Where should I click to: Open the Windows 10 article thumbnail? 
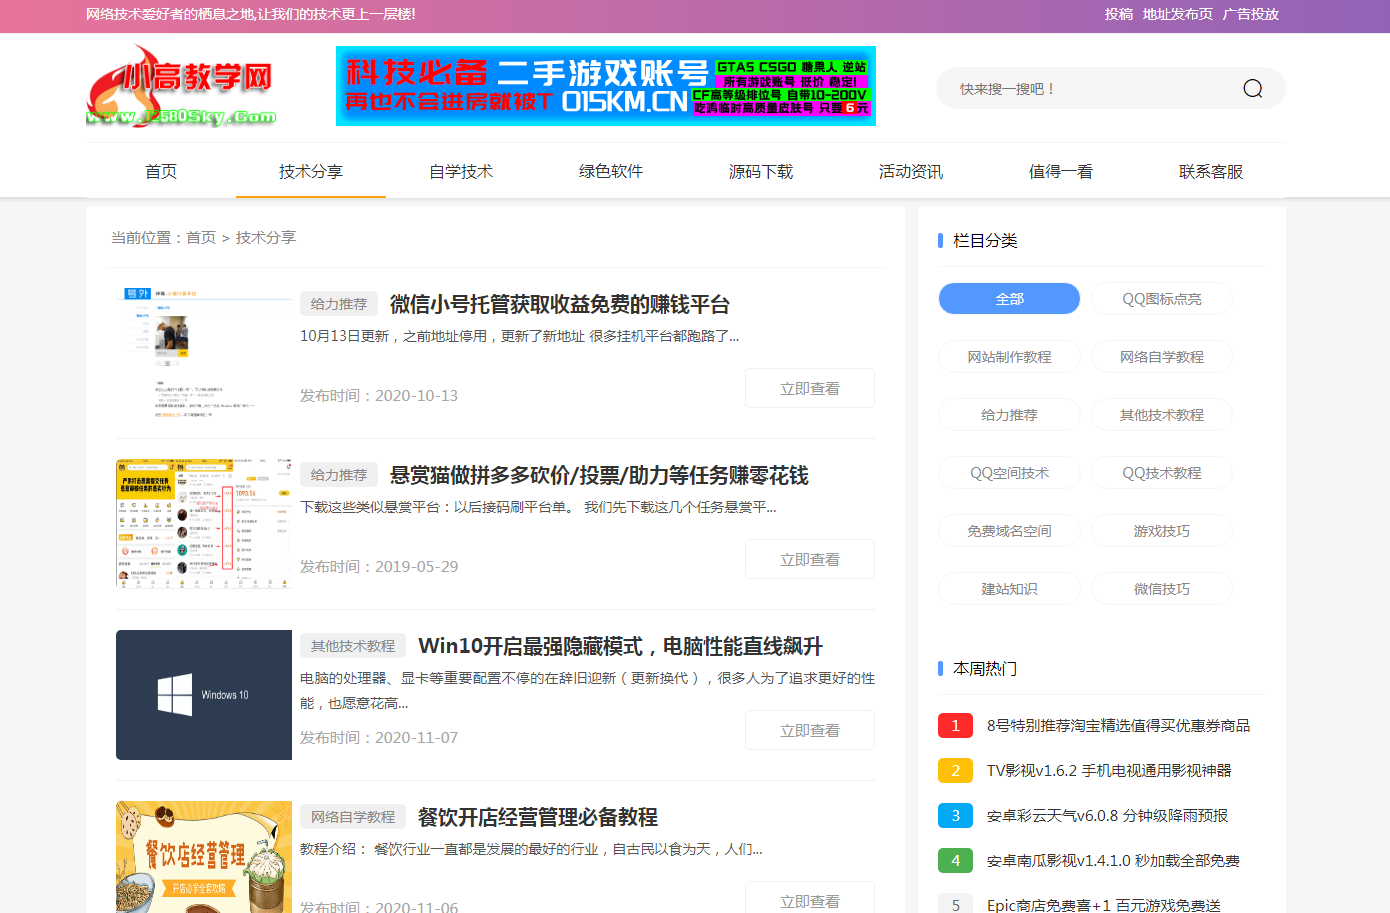[x=204, y=695]
